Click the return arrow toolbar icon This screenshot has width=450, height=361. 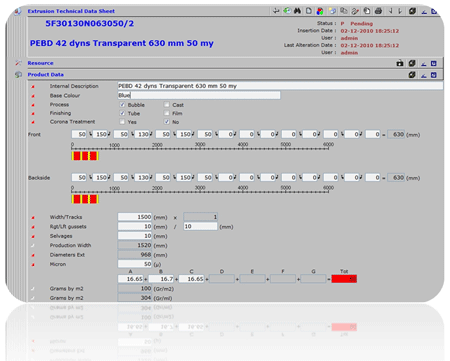tap(276, 11)
